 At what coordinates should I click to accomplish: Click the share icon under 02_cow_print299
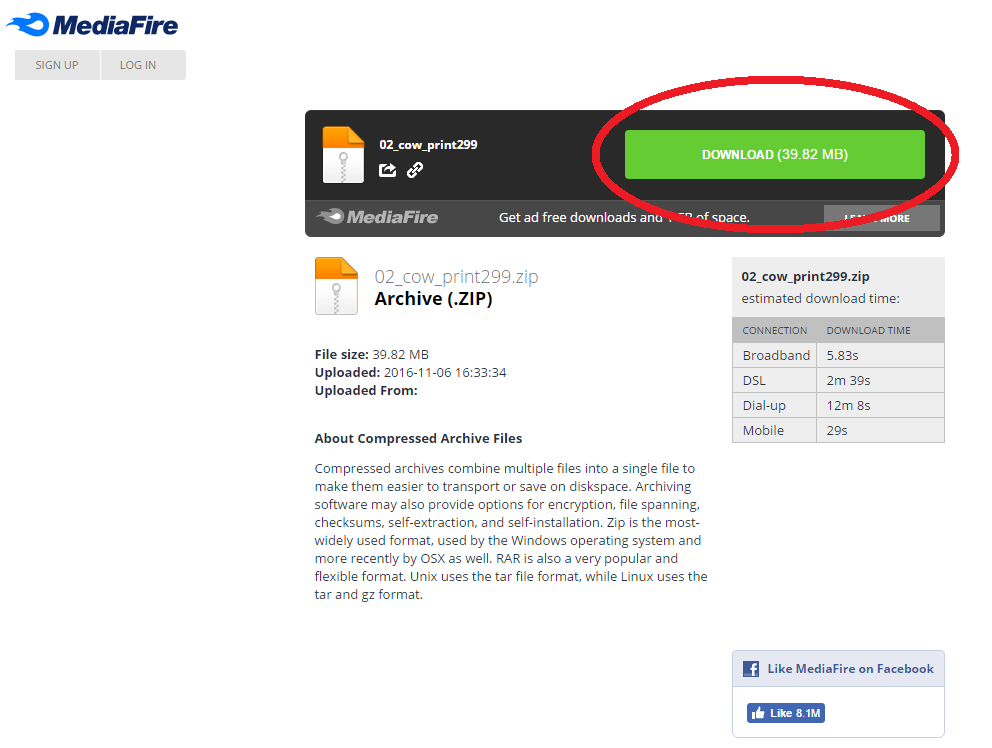tap(387, 170)
